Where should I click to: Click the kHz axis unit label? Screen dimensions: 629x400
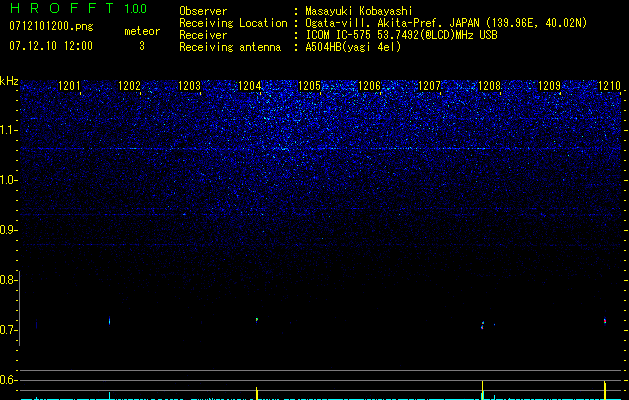[x=9, y=81]
